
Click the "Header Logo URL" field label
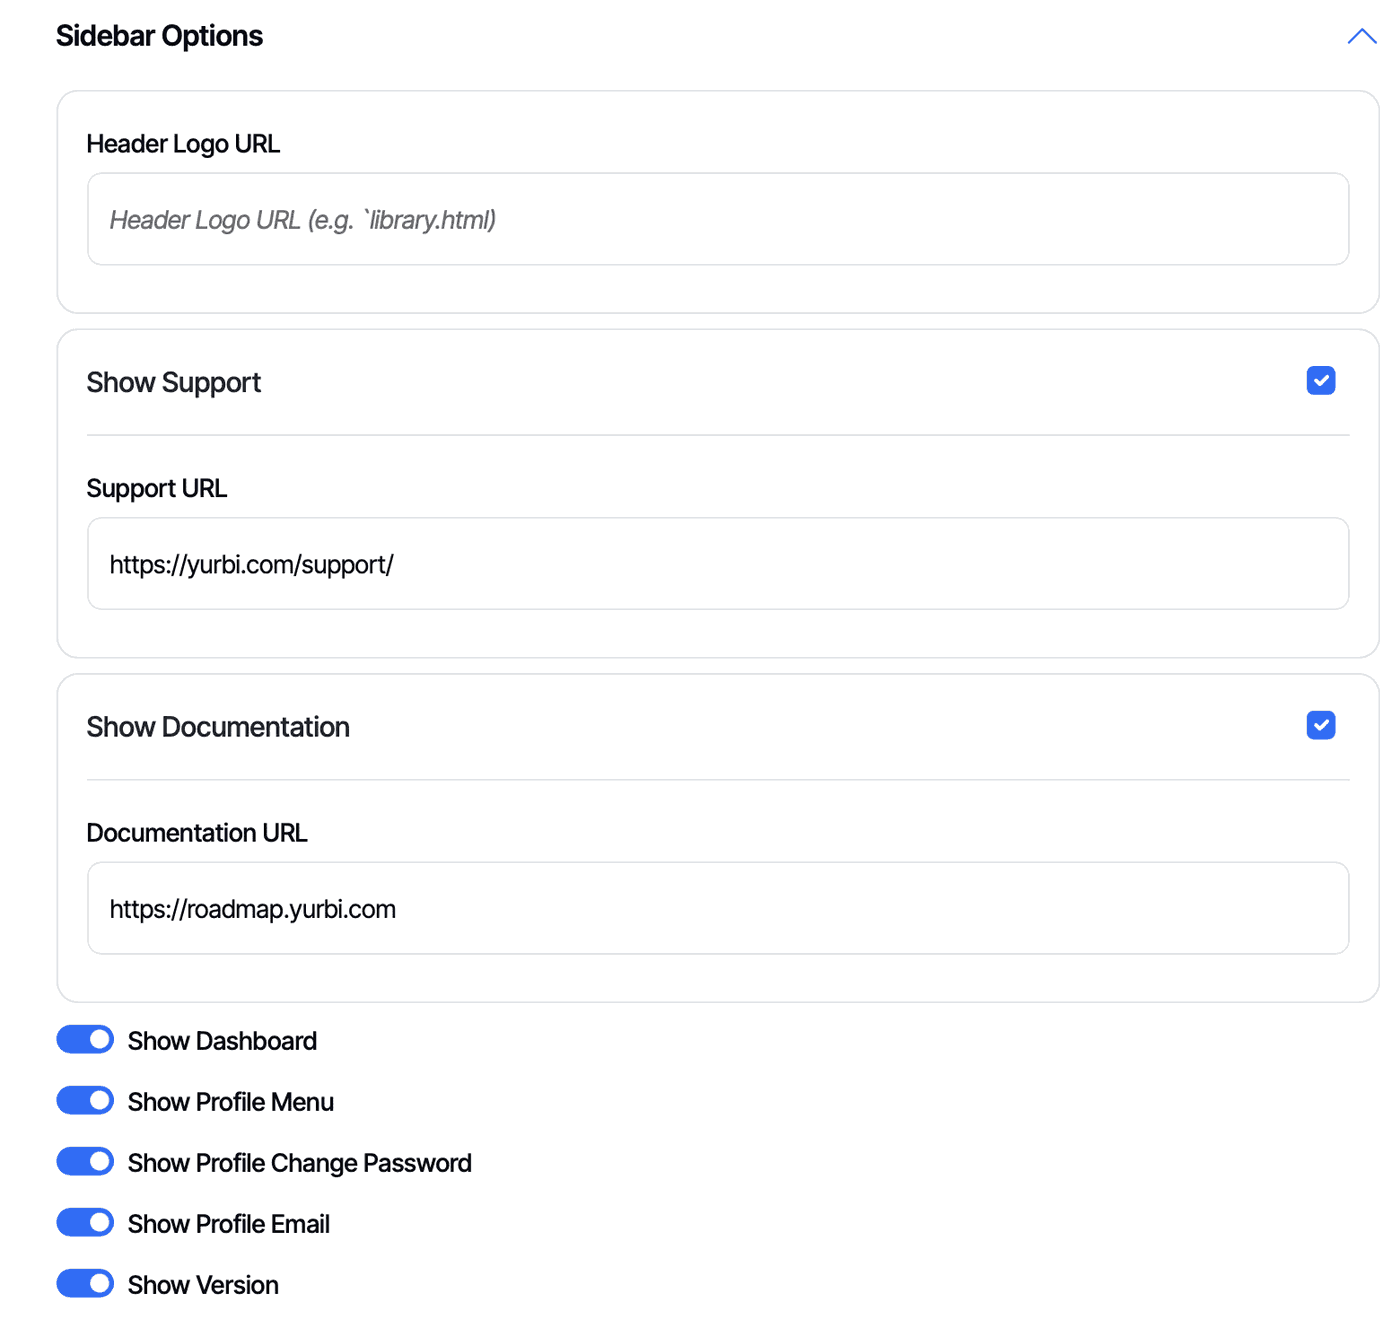coord(183,144)
